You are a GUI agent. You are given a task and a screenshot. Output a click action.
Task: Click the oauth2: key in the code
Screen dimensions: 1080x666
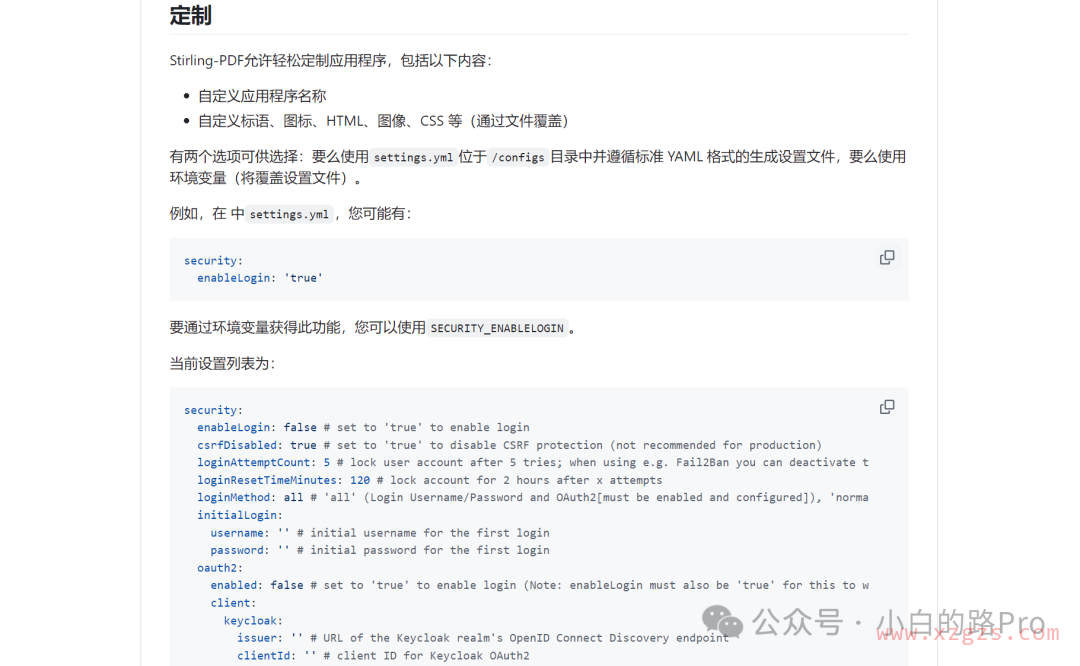(220, 568)
